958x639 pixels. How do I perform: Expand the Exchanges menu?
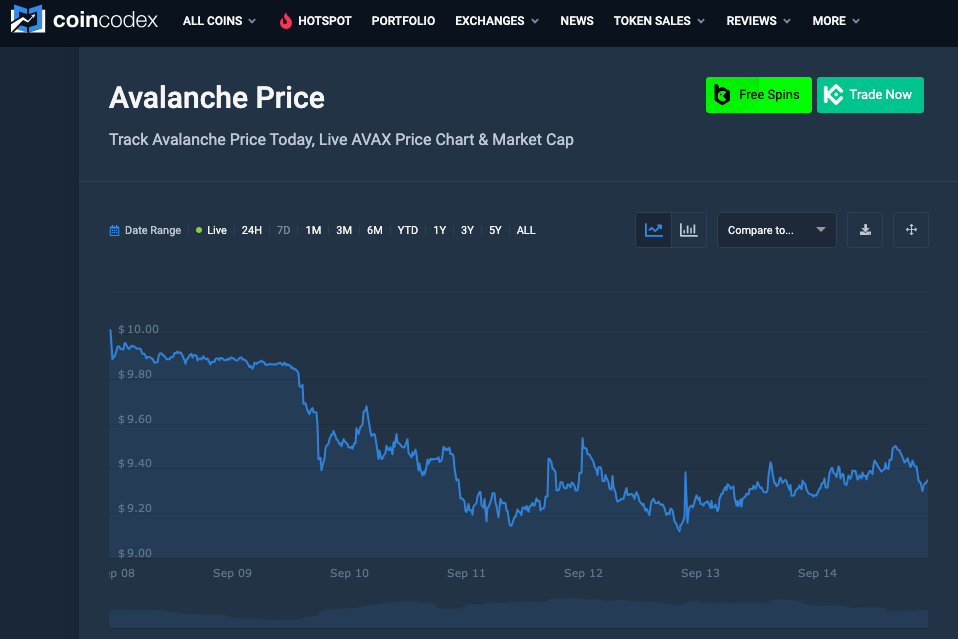pyautogui.click(x=497, y=21)
